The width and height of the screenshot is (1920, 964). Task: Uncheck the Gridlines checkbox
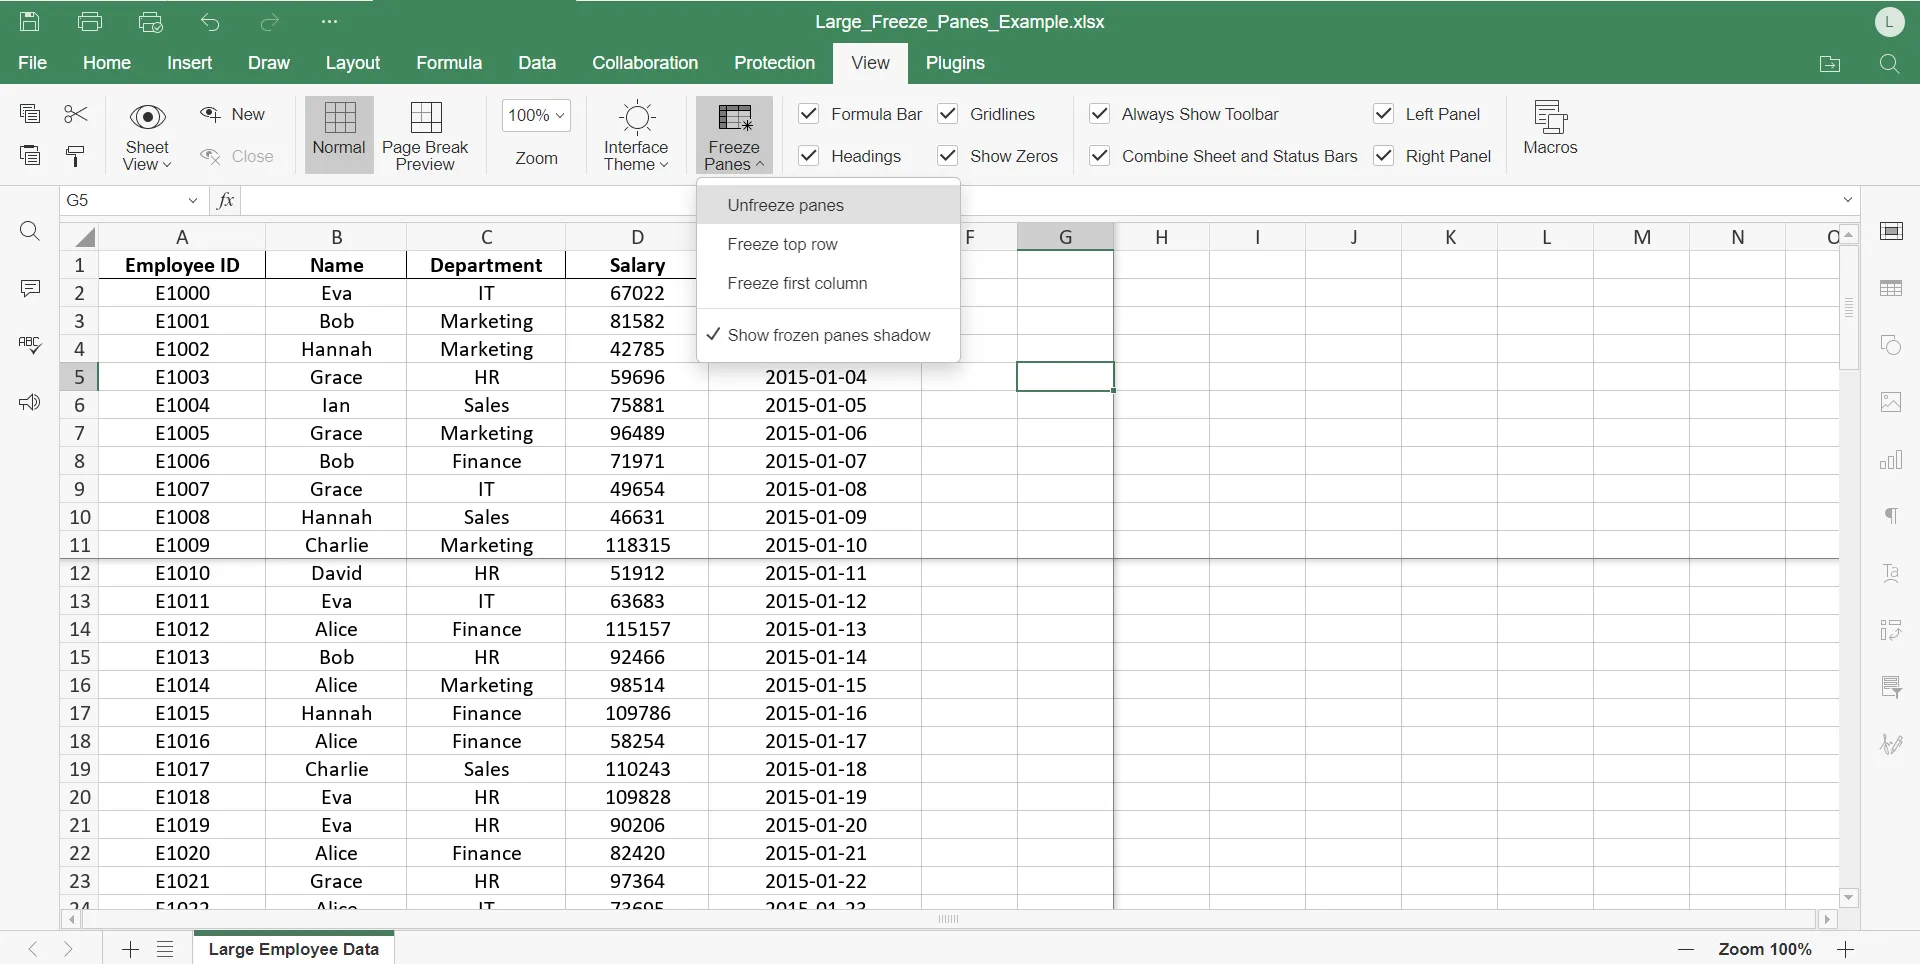tap(948, 114)
